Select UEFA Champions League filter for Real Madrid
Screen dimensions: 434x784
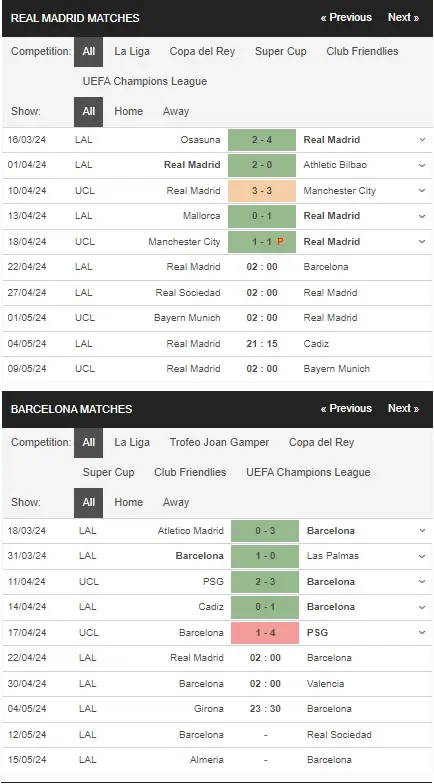(145, 82)
